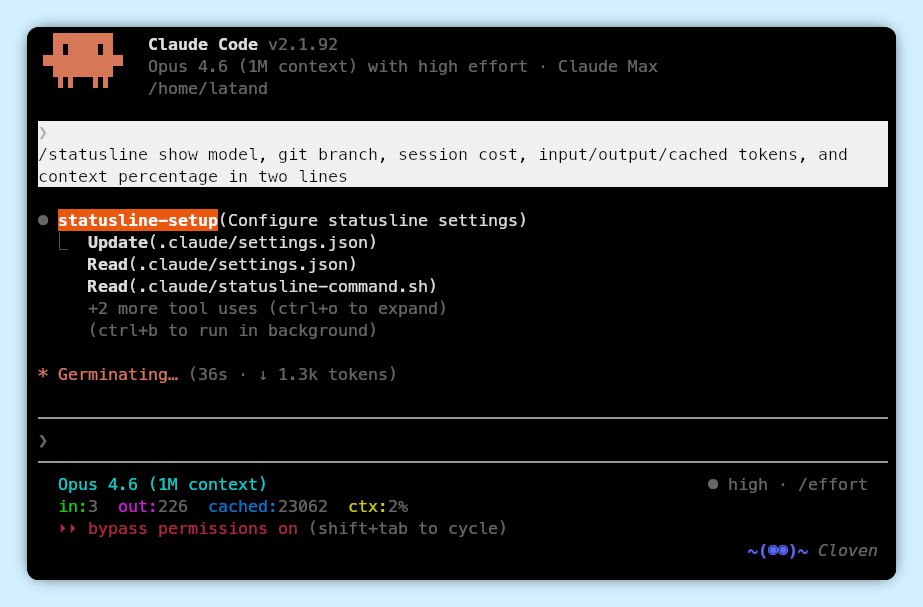
Task: Toggle bypass permissions on mode
Action: point(193,528)
